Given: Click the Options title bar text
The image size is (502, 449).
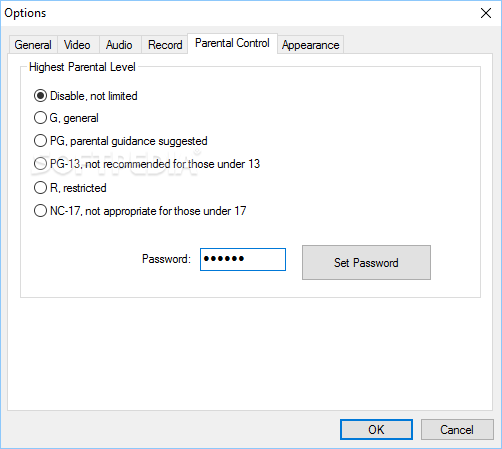Looking at the screenshot, I should [x=25, y=13].
